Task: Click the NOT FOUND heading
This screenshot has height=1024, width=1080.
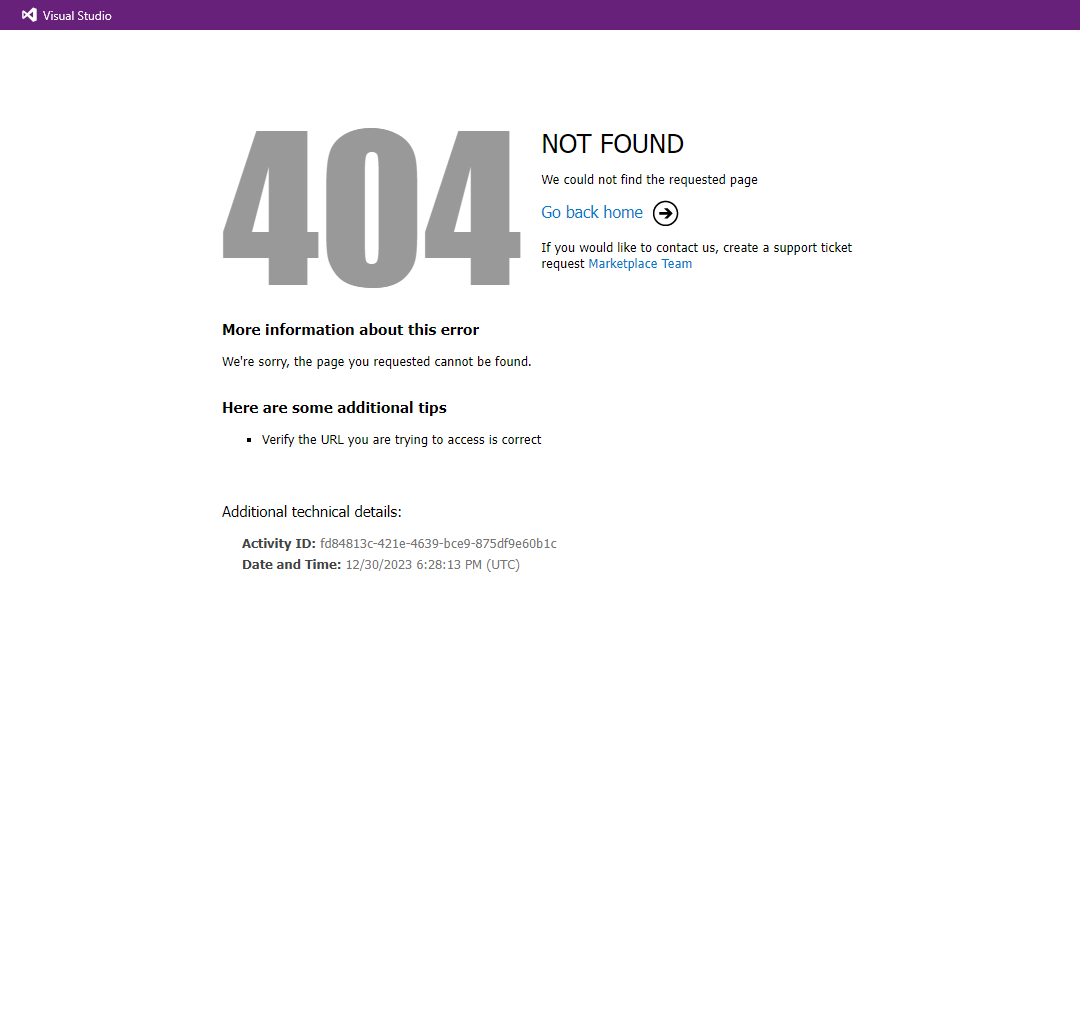Action: coord(612,144)
